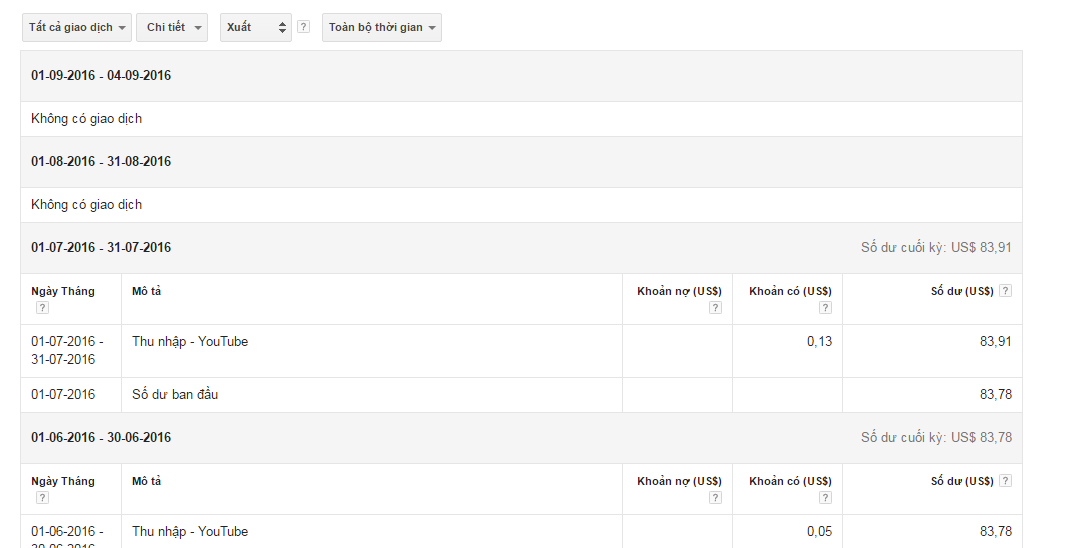Click help icon under Khoản có in June table
Viewport: 1081px width, 548px height.
(x=825, y=498)
